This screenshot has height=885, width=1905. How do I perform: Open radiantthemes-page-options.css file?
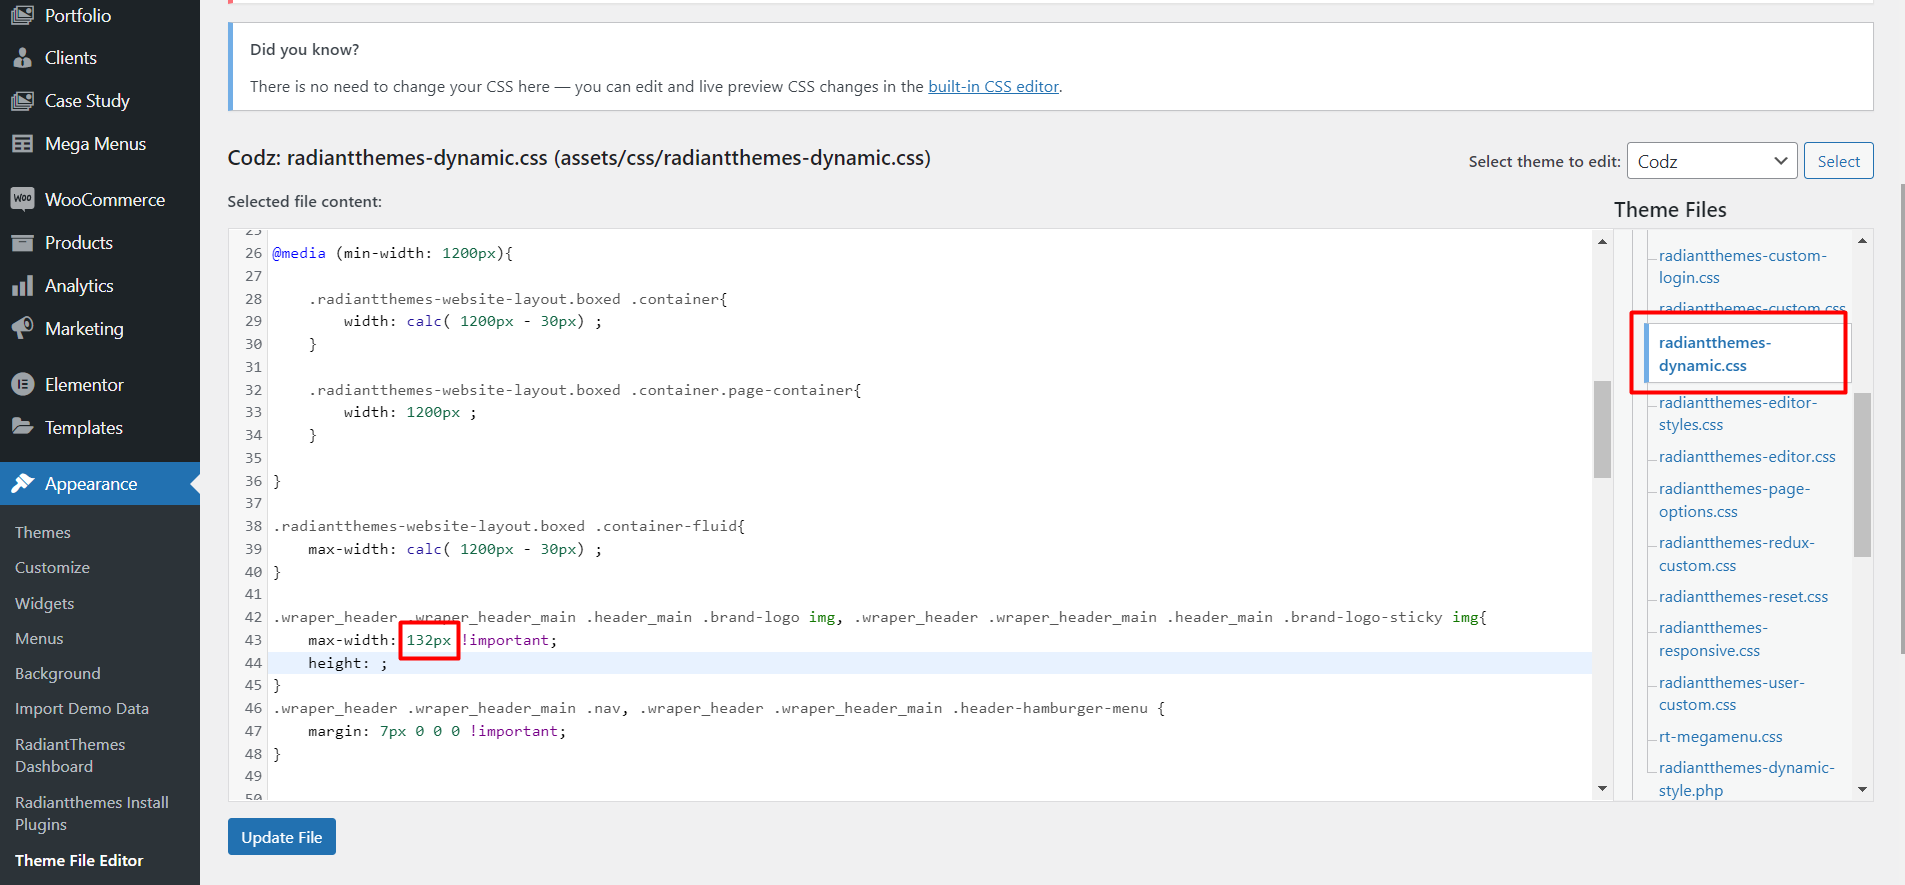coord(1734,500)
